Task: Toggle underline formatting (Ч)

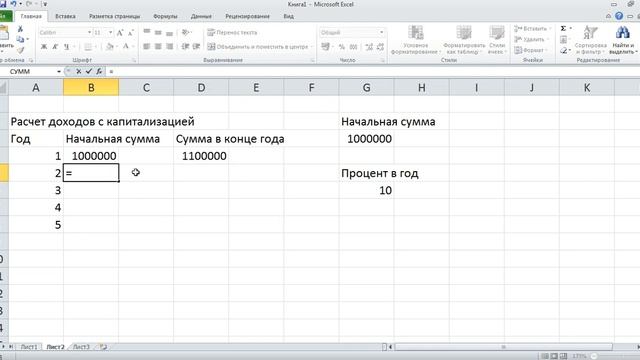Action: pos(66,47)
